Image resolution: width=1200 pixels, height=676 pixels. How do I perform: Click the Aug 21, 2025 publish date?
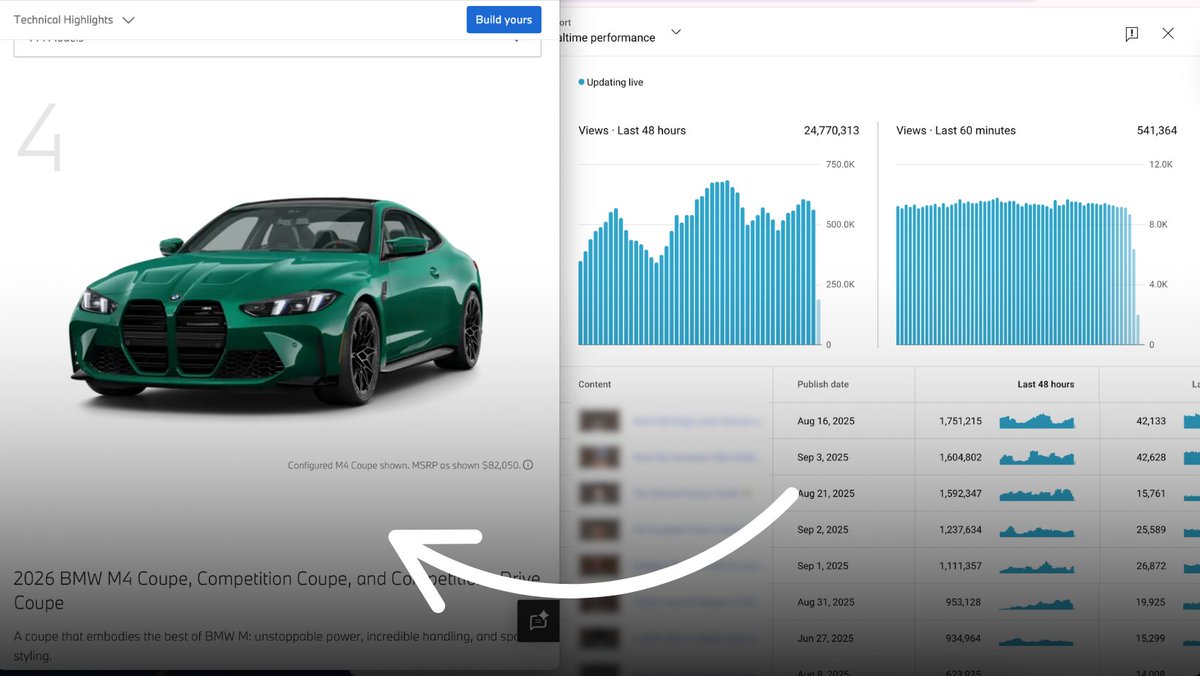pos(825,493)
